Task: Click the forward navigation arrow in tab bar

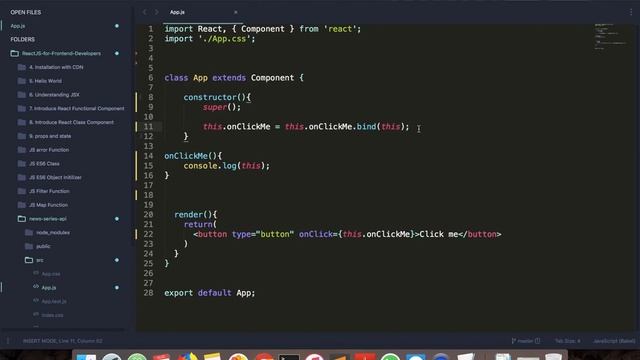Action: pos(156,12)
